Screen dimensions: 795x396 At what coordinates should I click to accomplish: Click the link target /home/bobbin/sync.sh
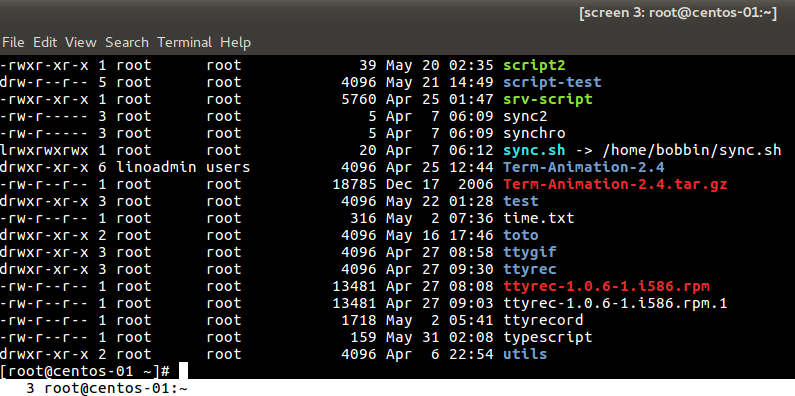pos(692,150)
